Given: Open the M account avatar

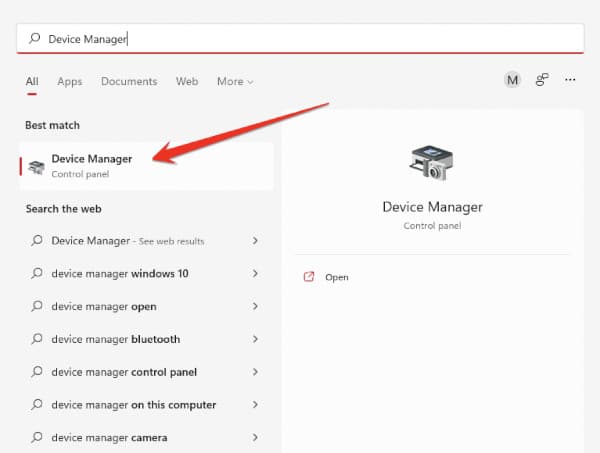Looking at the screenshot, I should coord(512,80).
